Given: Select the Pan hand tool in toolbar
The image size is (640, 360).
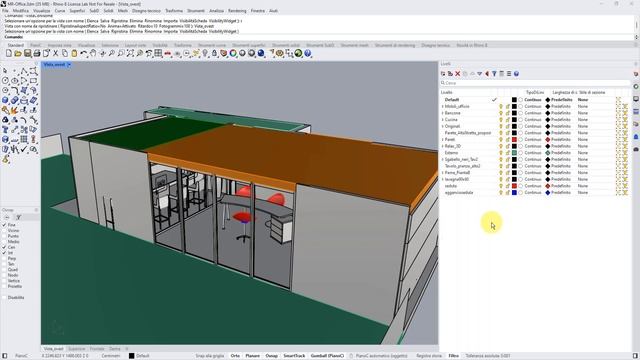Looking at the screenshot, I should coord(93,53).
